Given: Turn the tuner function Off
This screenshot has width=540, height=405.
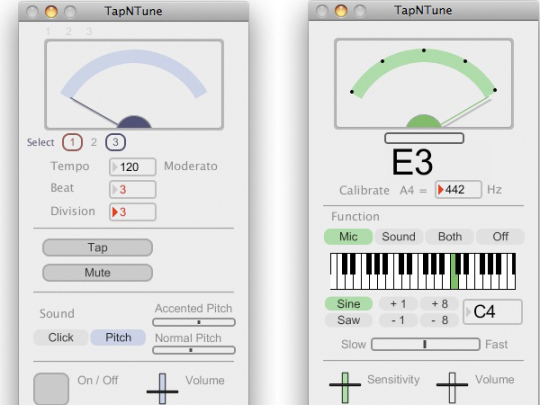Looking at the screenshot, I should tap(500, 237).
